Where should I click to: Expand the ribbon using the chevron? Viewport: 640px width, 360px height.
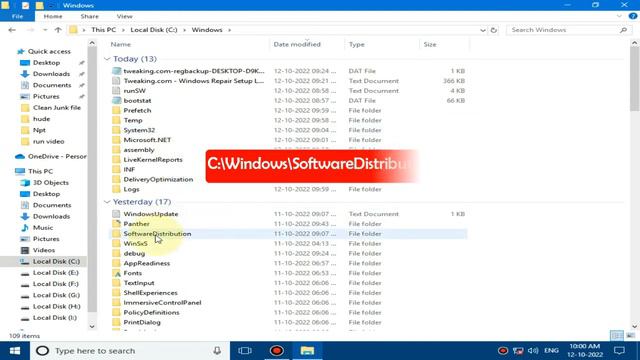point(619,16)
